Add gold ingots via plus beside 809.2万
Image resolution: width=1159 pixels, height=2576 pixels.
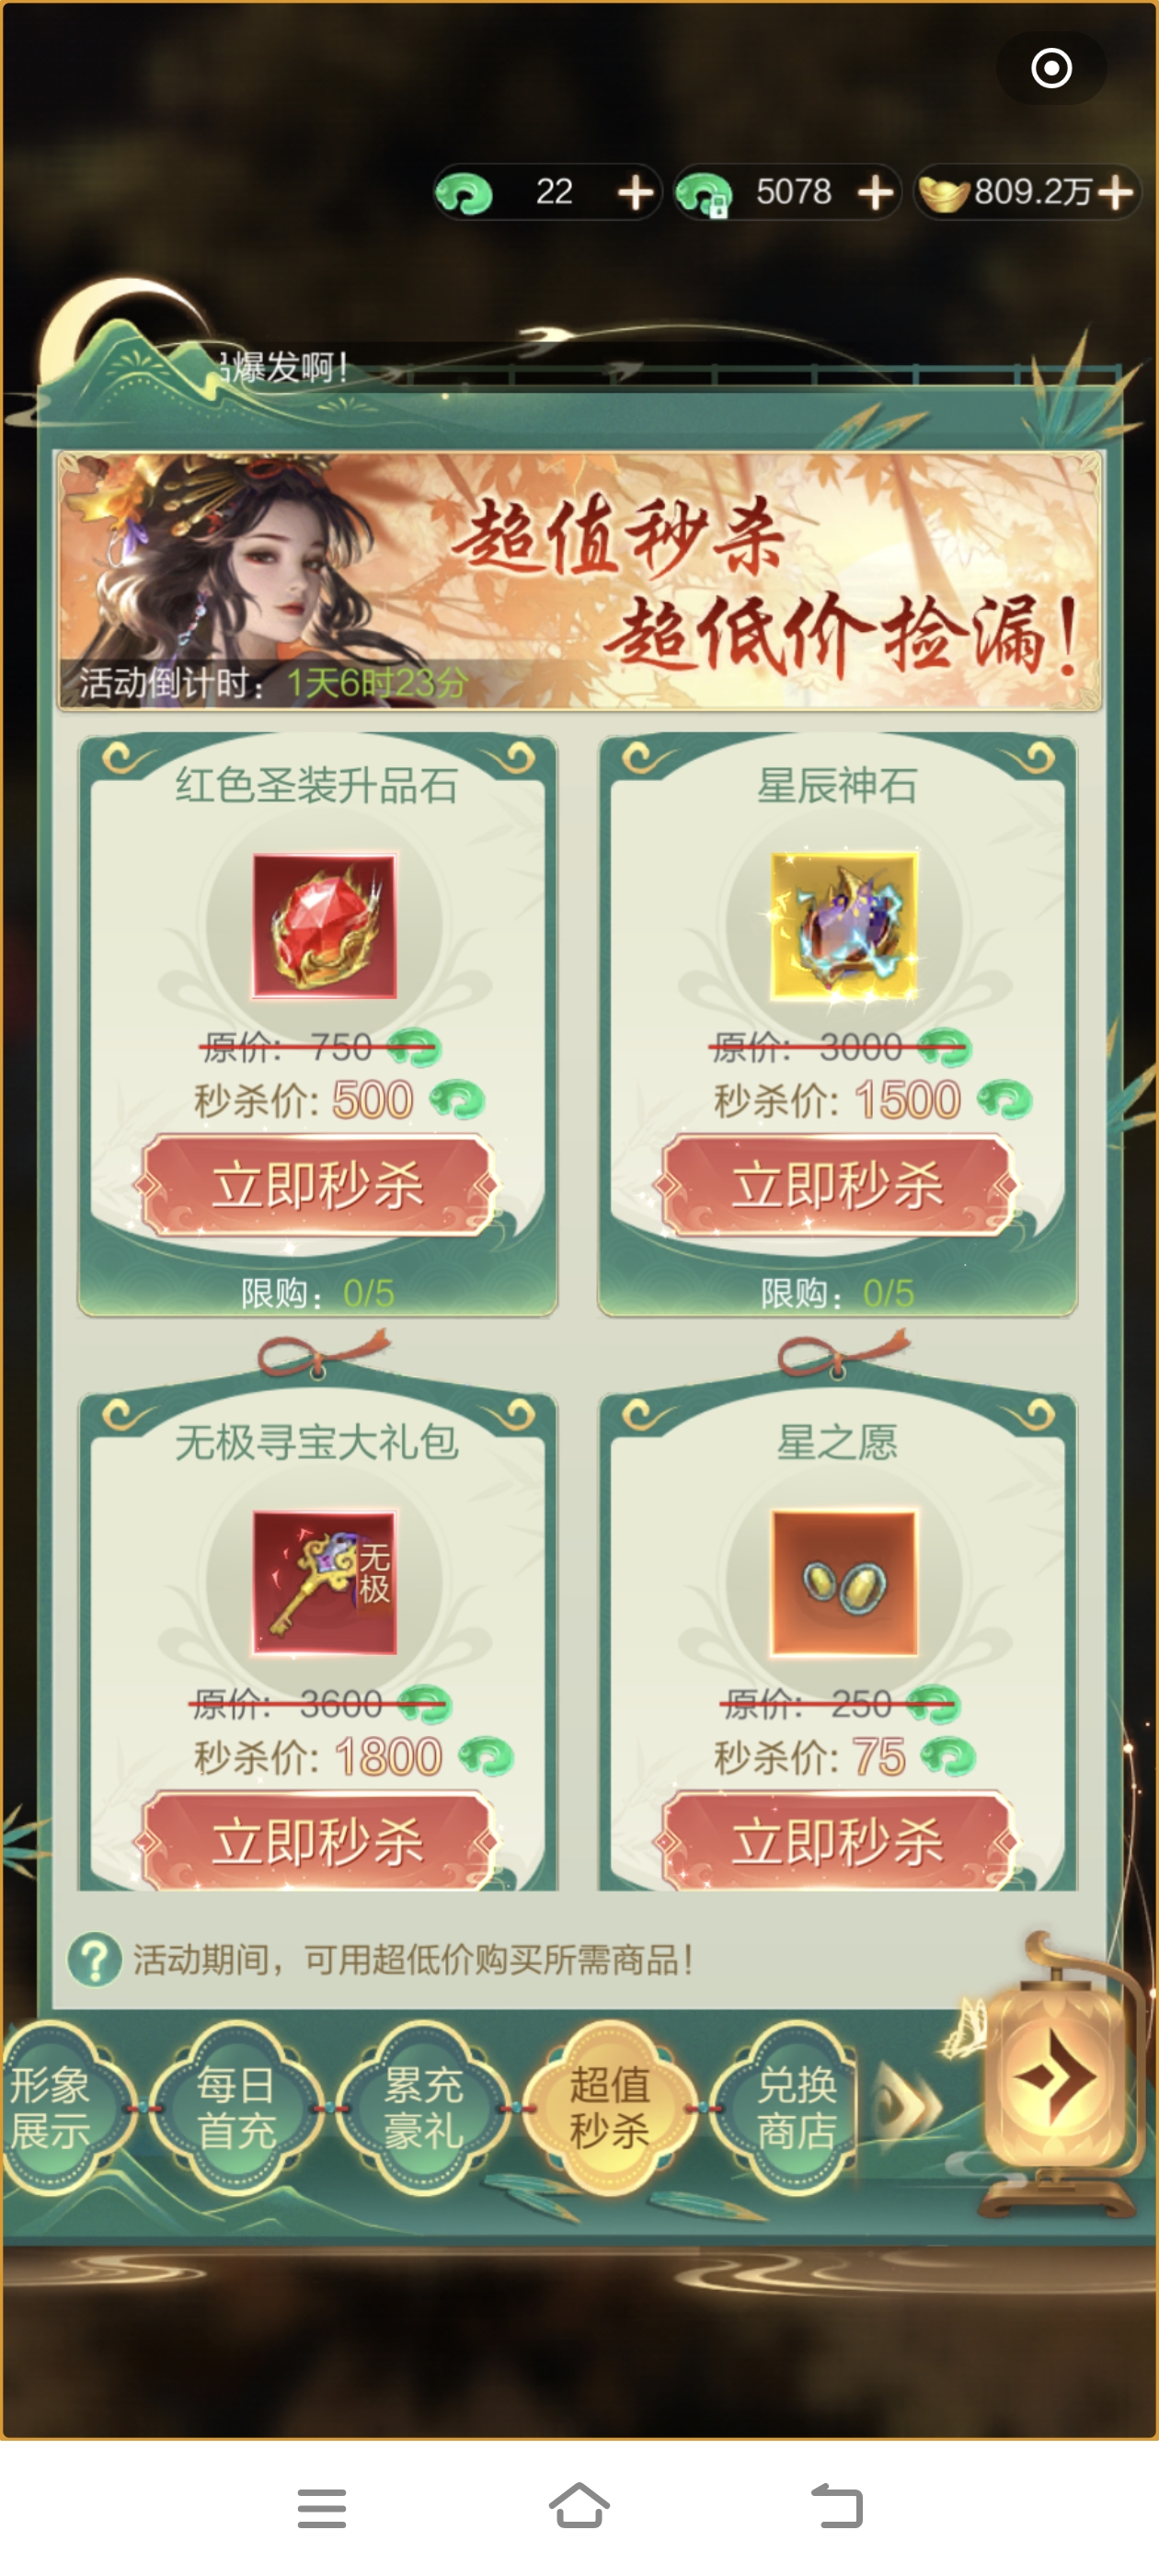tap(1115, 192)
